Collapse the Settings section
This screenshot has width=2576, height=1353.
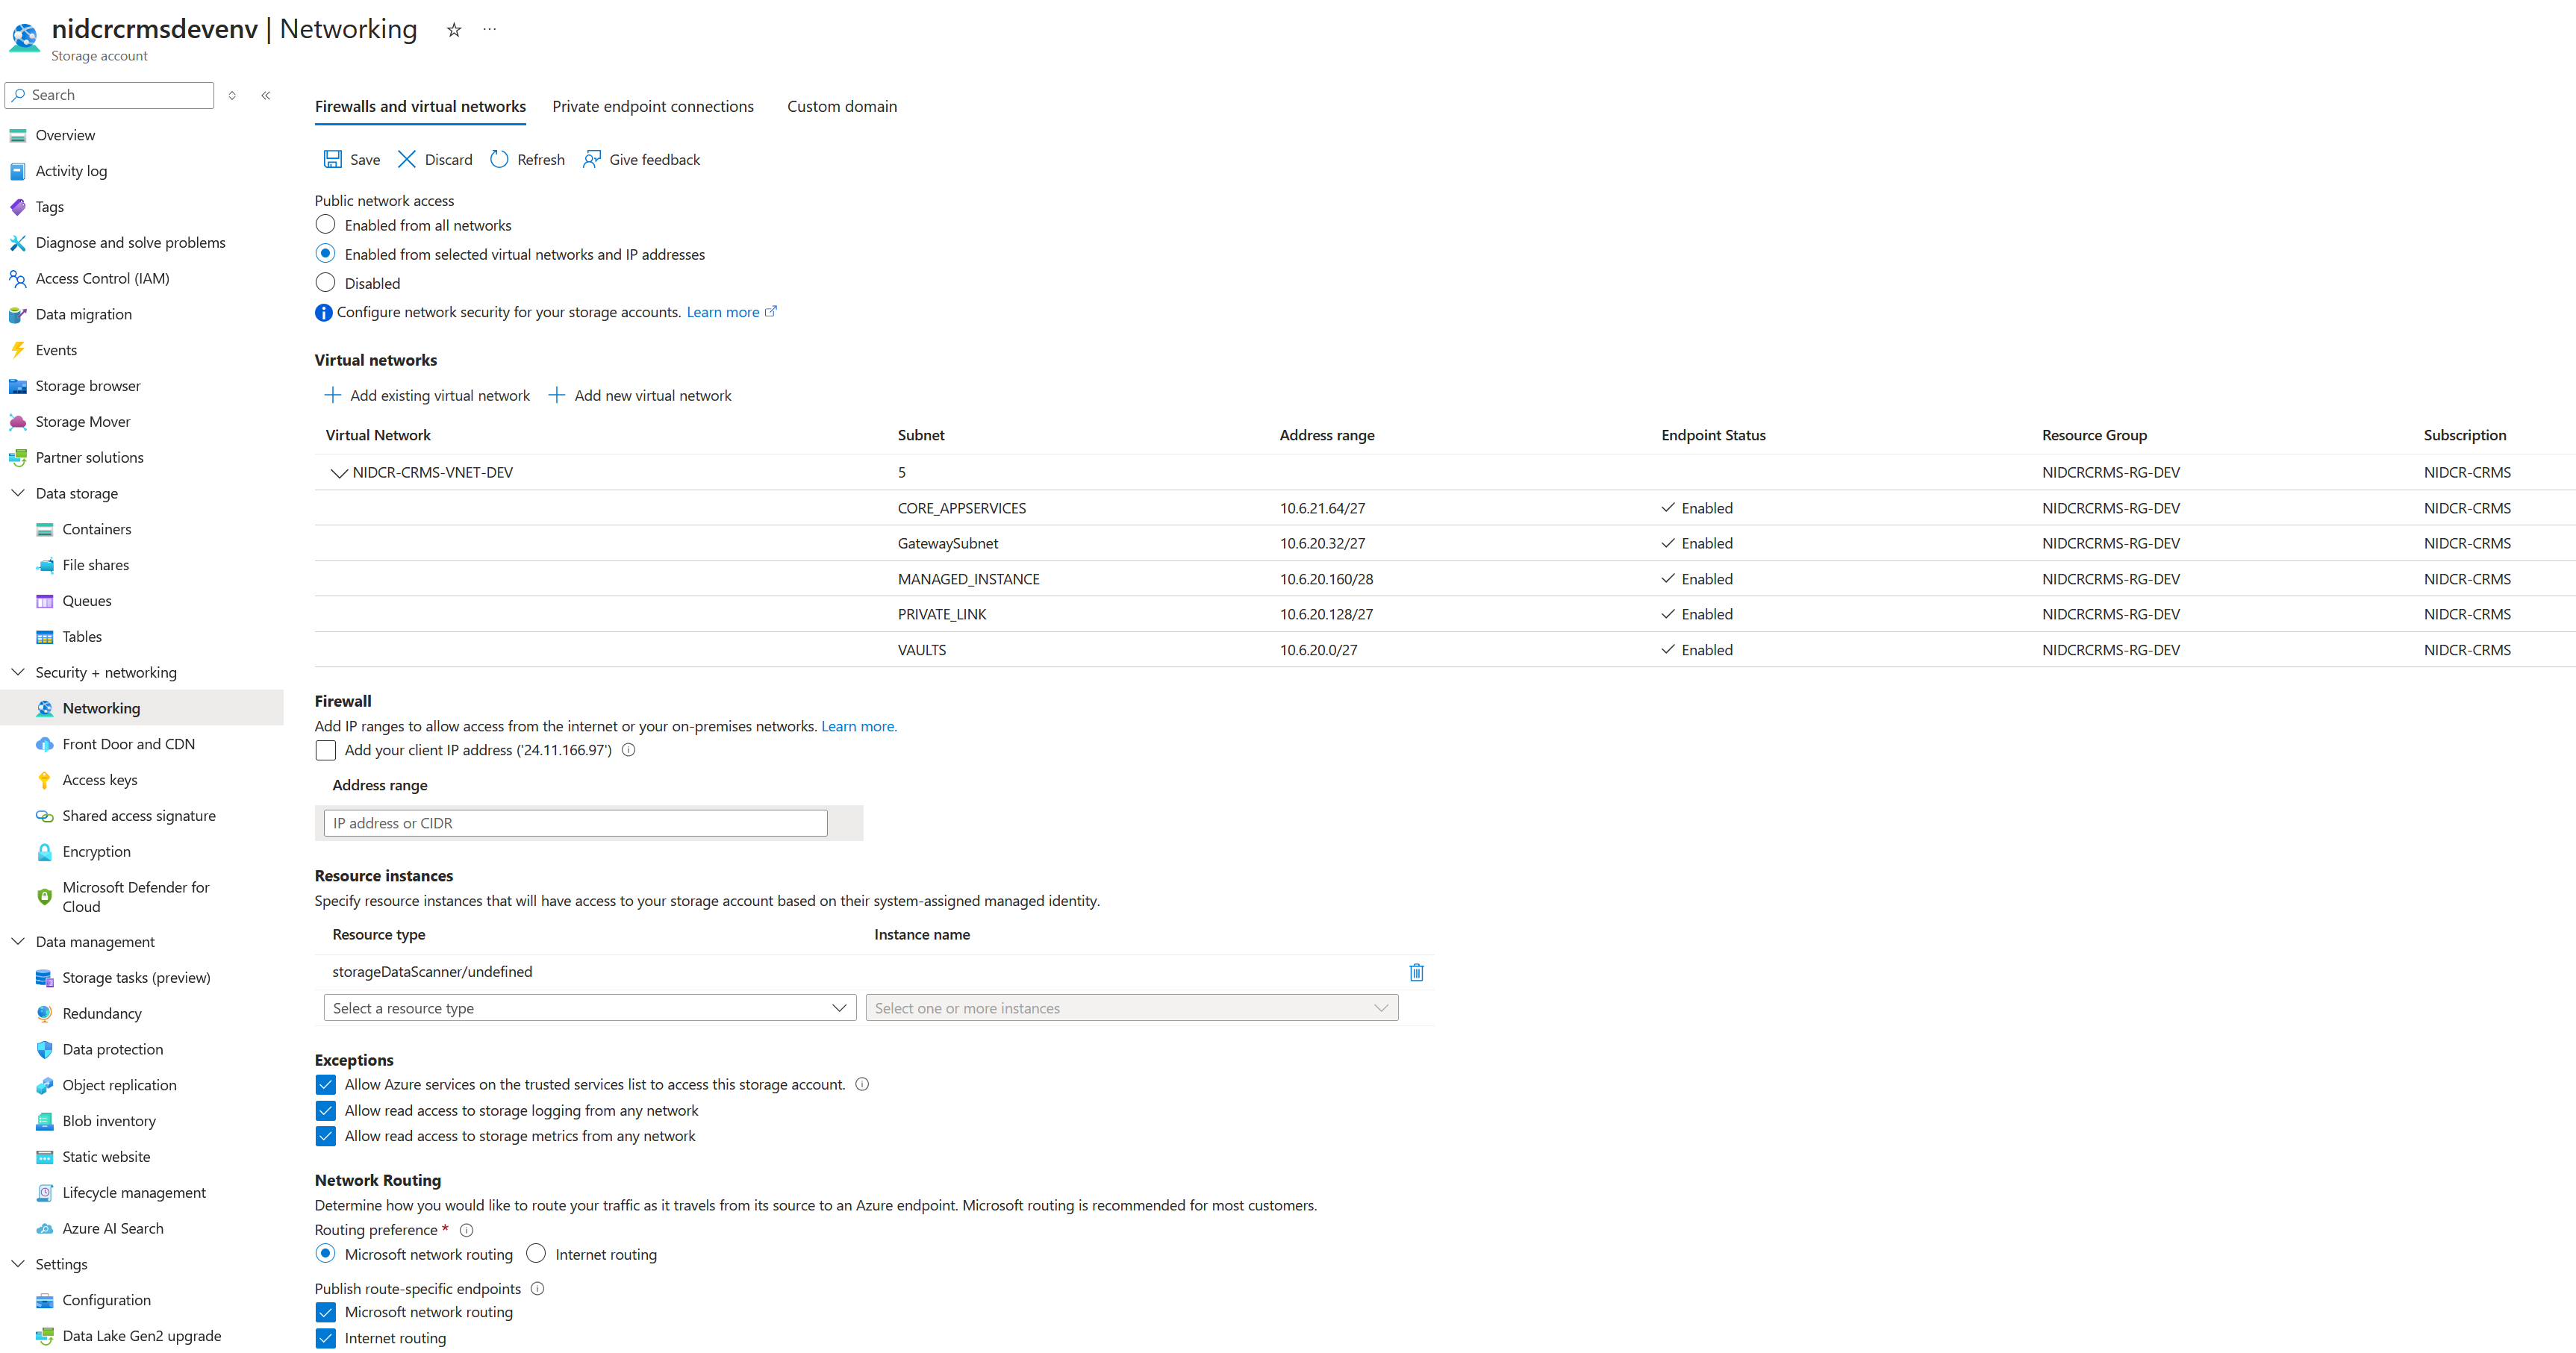(17, 1264)
